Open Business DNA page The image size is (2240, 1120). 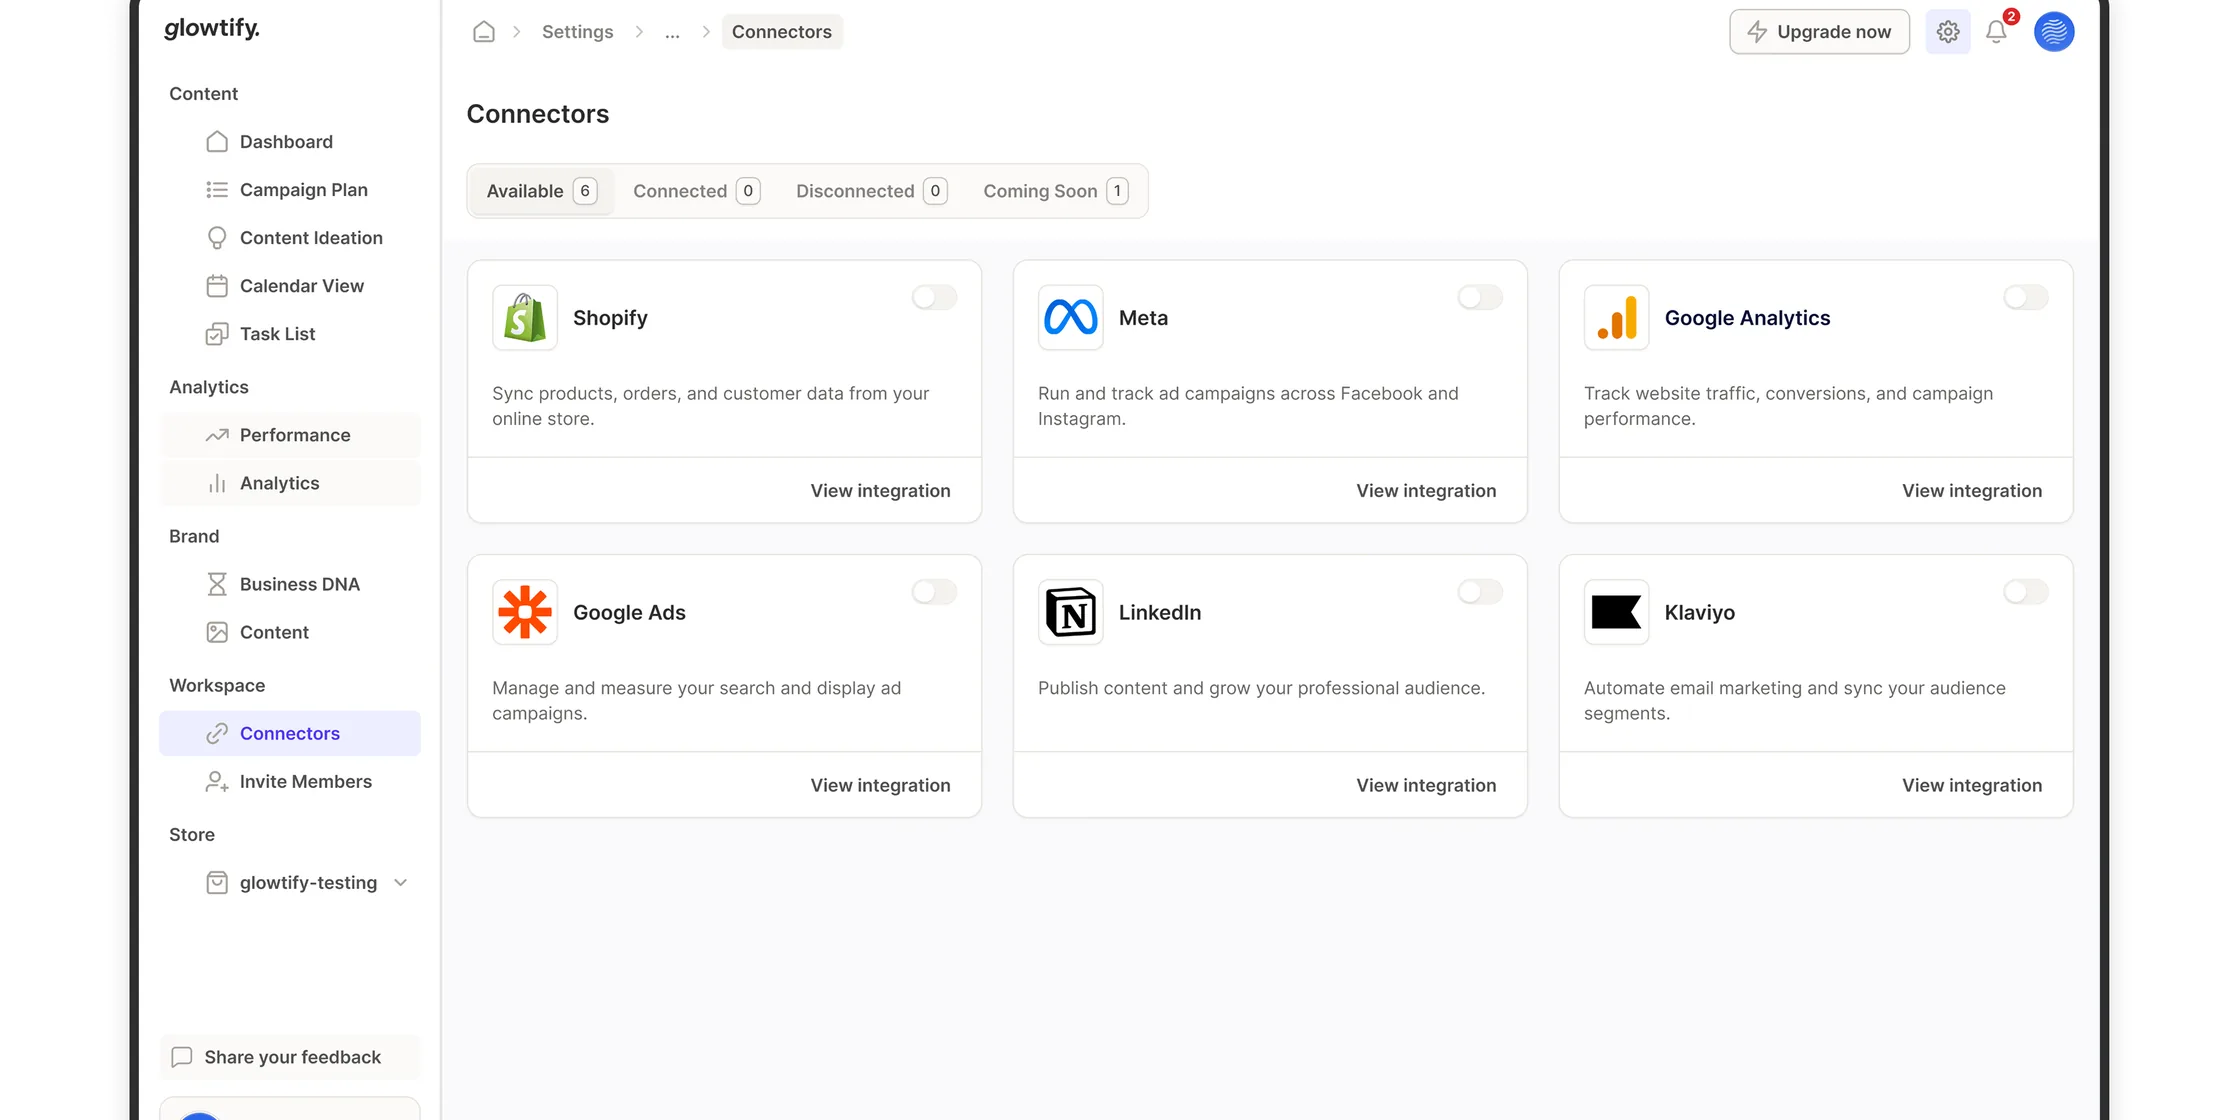(290, 584)
